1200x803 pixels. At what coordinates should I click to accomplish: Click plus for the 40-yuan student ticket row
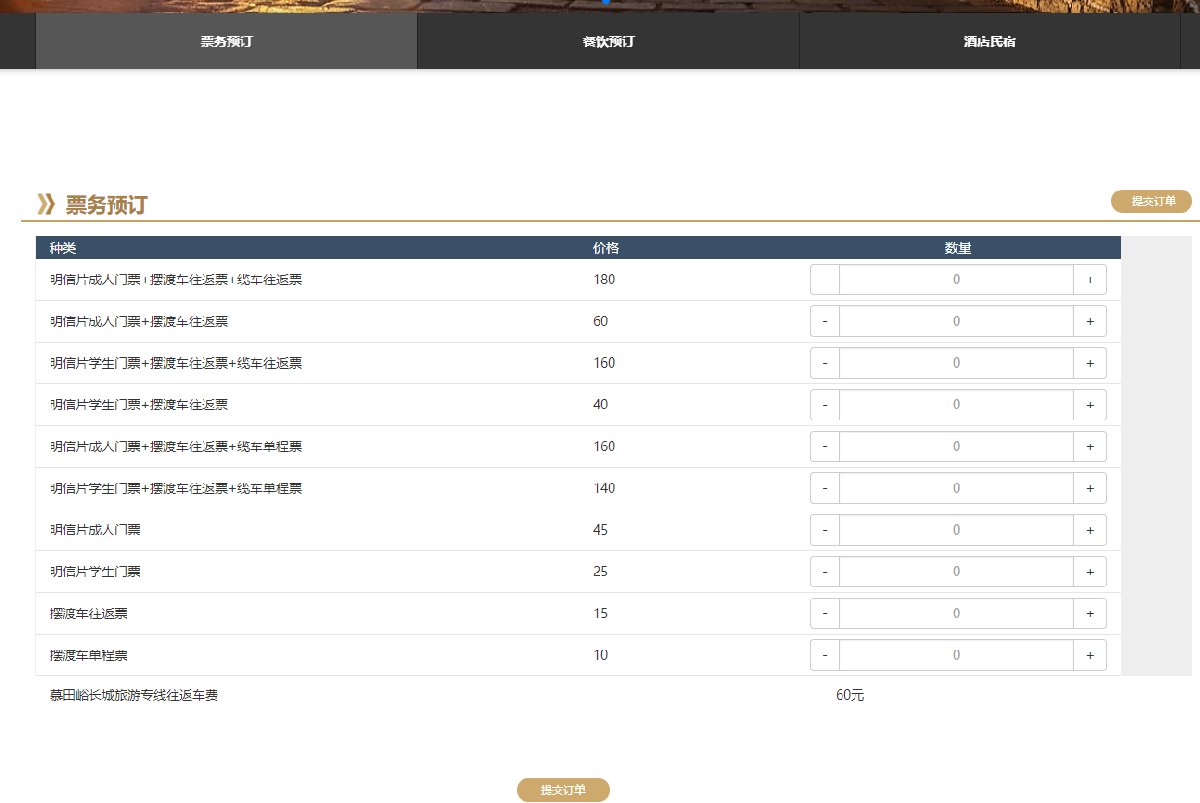pos(1090,405)
